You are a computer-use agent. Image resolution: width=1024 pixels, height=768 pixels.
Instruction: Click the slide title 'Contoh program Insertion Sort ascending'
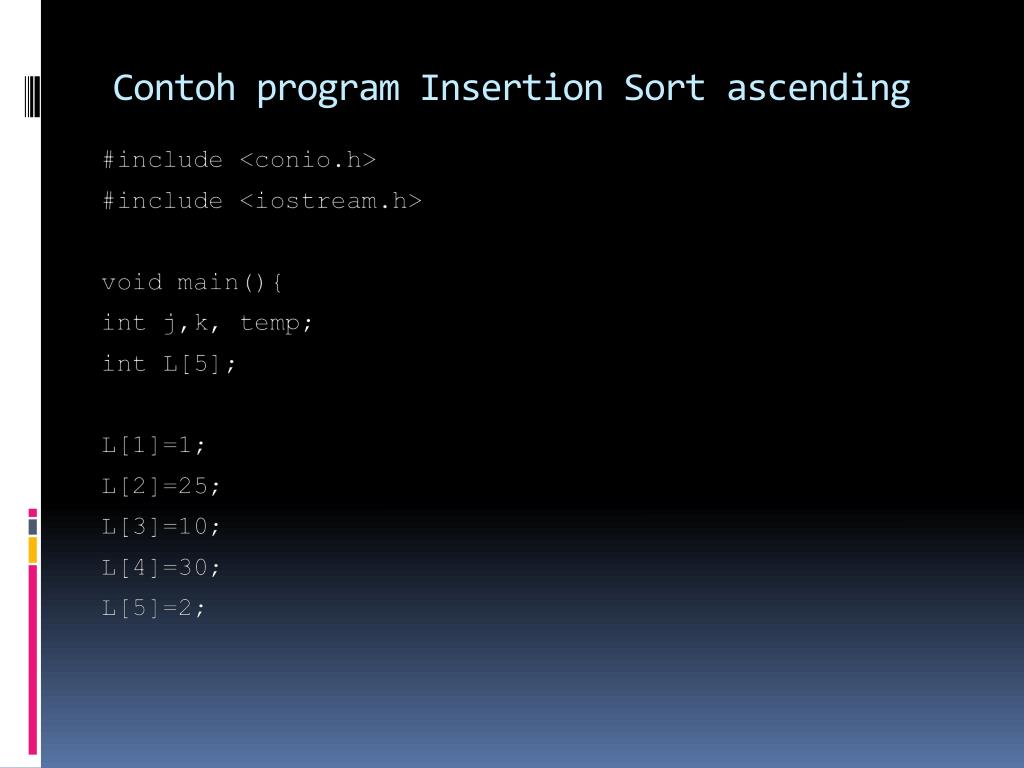pos(511,89)
